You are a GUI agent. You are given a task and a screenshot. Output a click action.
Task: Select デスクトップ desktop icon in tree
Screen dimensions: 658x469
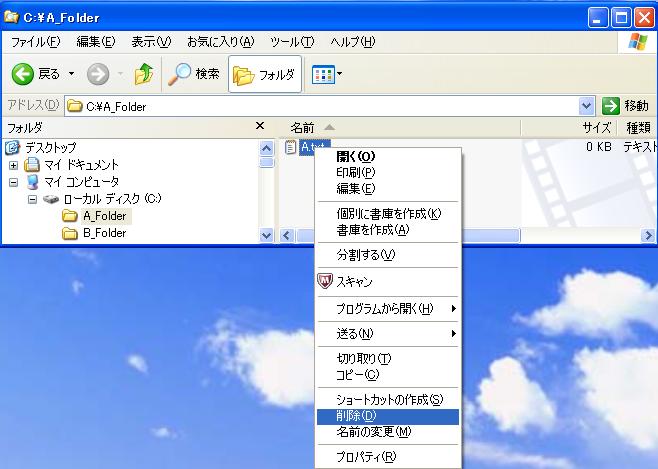tap(12, 147)
